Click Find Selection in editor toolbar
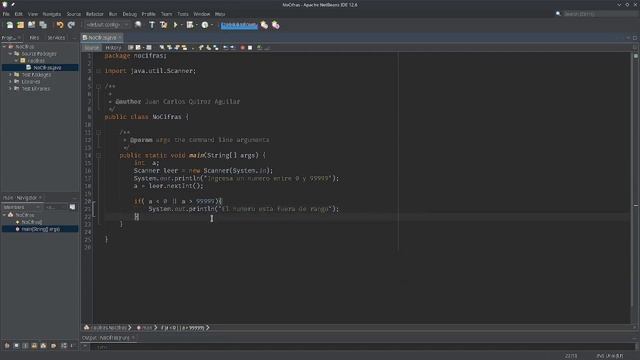Viewport: 640px width, 360px height. 162,48
